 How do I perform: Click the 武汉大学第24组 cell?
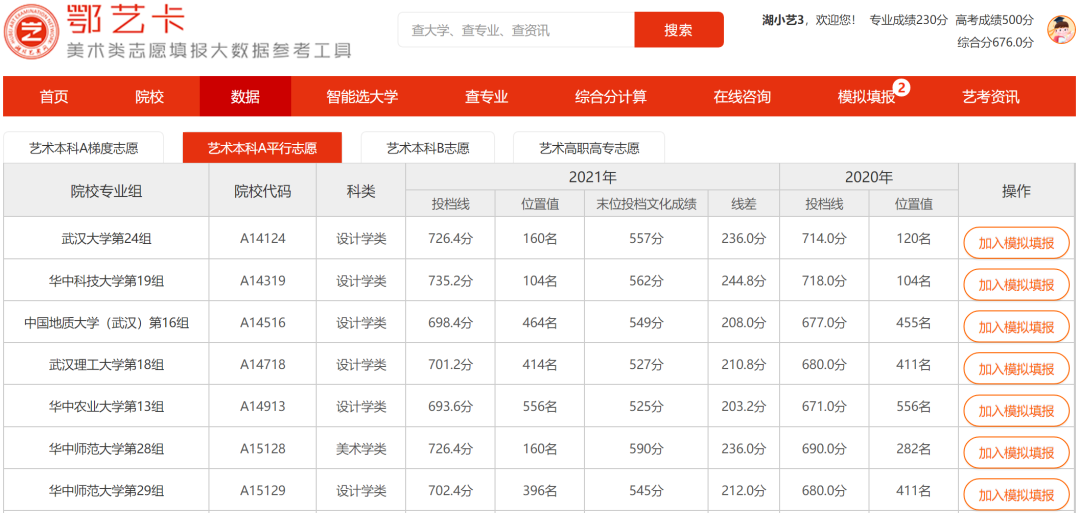coord(106,239)
